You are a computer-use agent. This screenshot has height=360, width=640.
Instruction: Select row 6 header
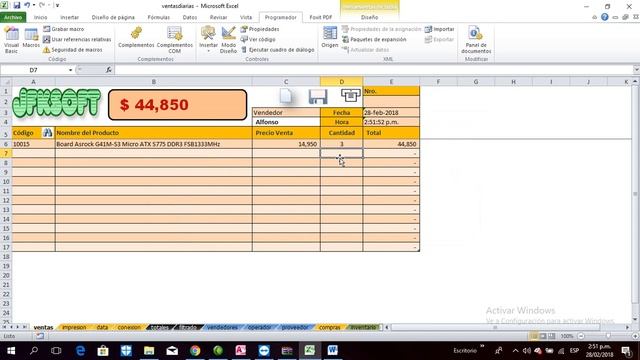[x=6, y=144]
